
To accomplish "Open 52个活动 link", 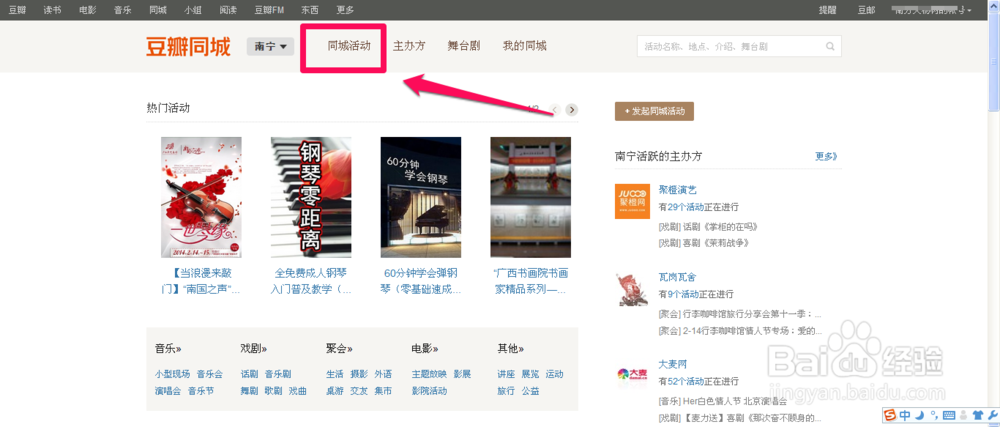I will click(x=685, y=381).
